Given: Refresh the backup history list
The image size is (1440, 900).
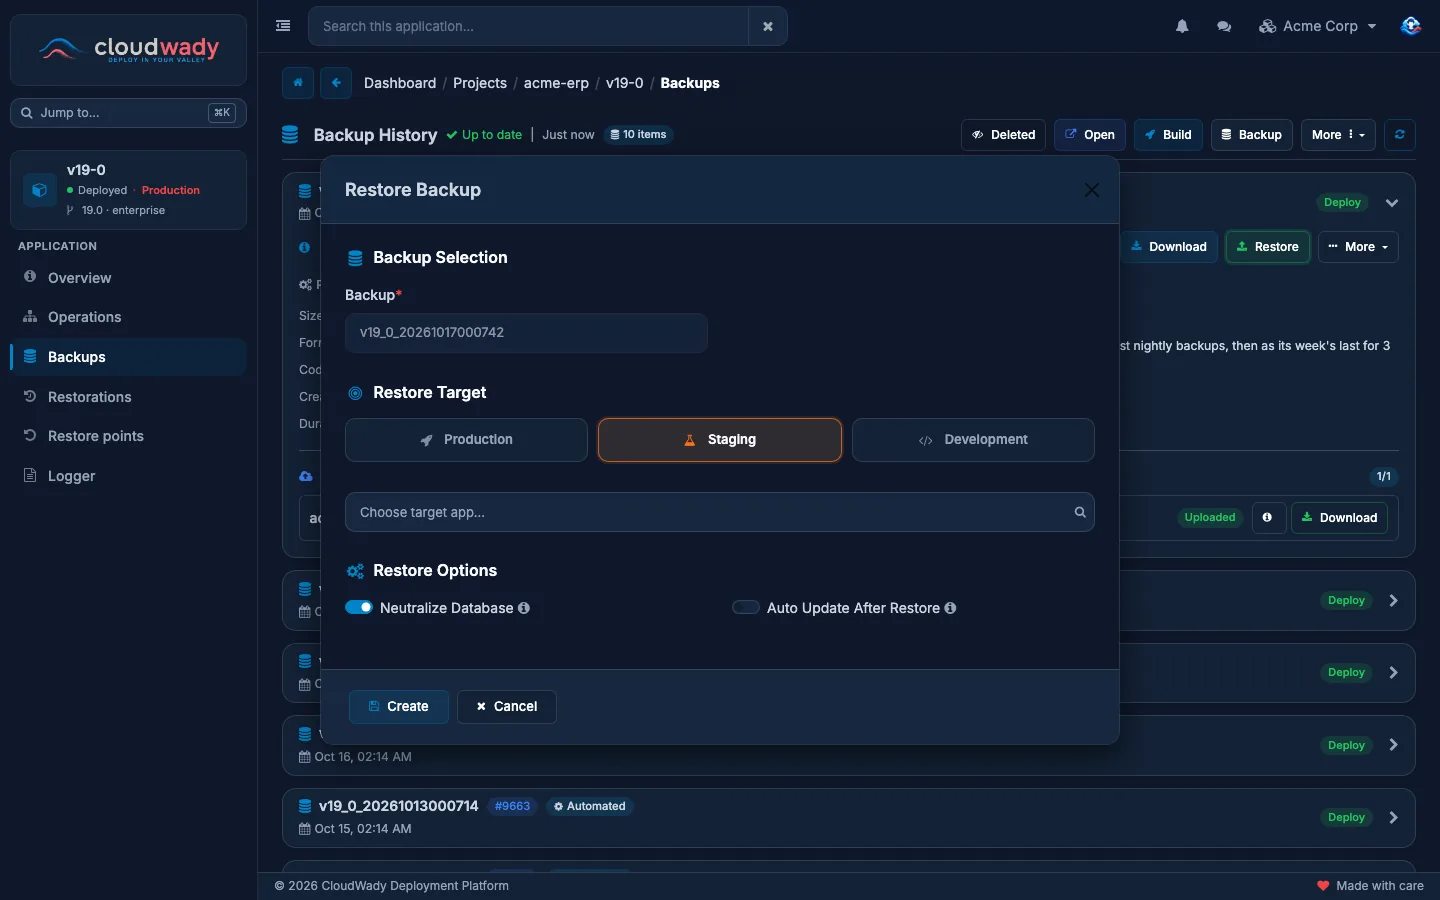Looking at the screenshot, I should [x=1400, y=135].
